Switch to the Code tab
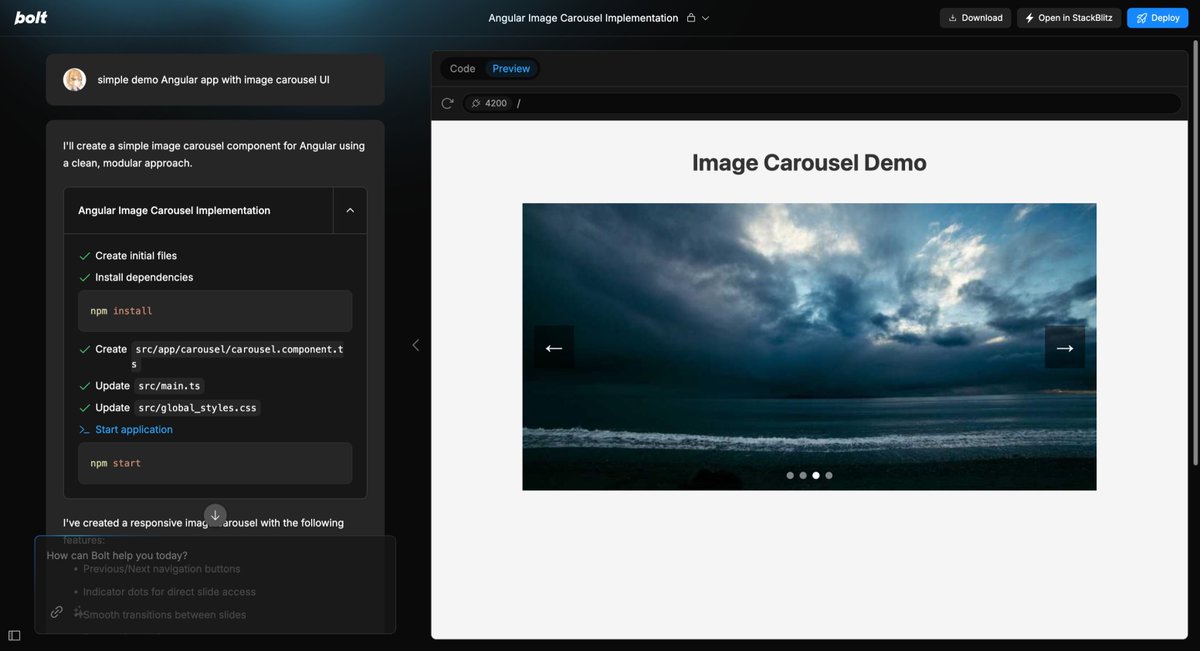 (x=462, y=69)
